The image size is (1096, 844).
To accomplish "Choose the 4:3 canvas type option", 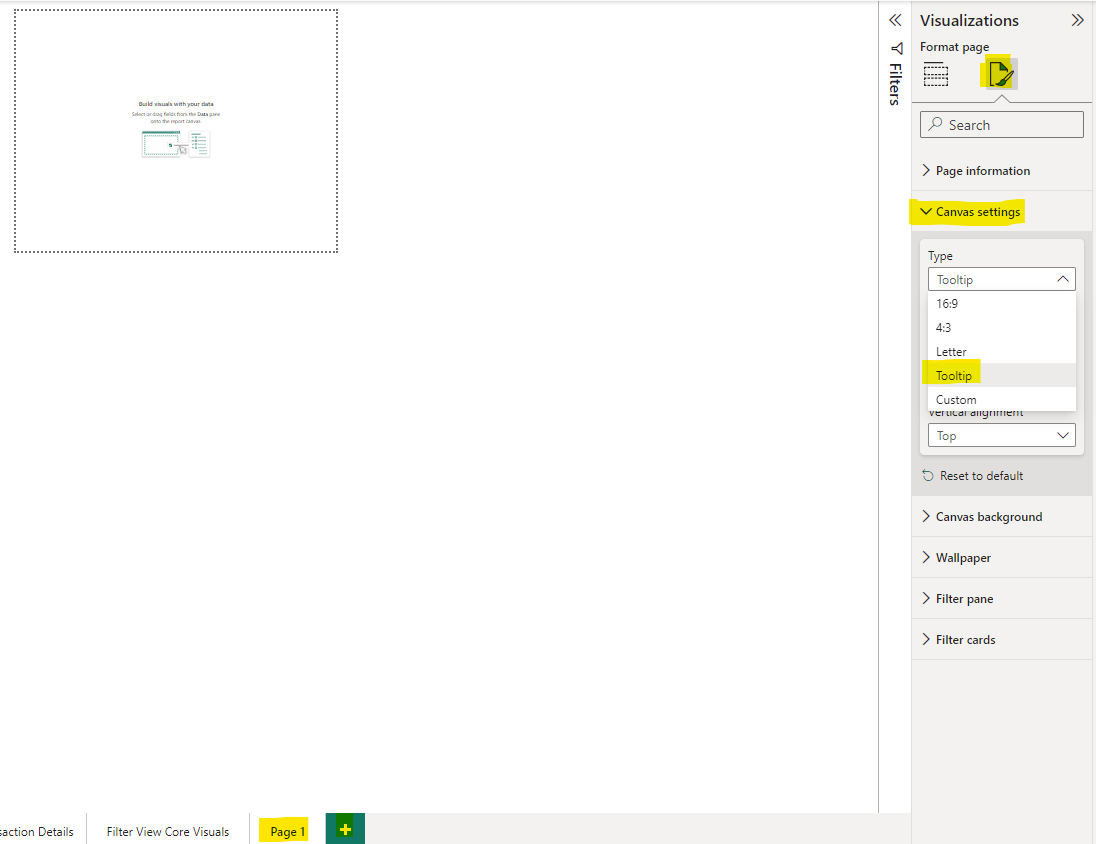I will pyautogui.click(x=1002, y=327).
